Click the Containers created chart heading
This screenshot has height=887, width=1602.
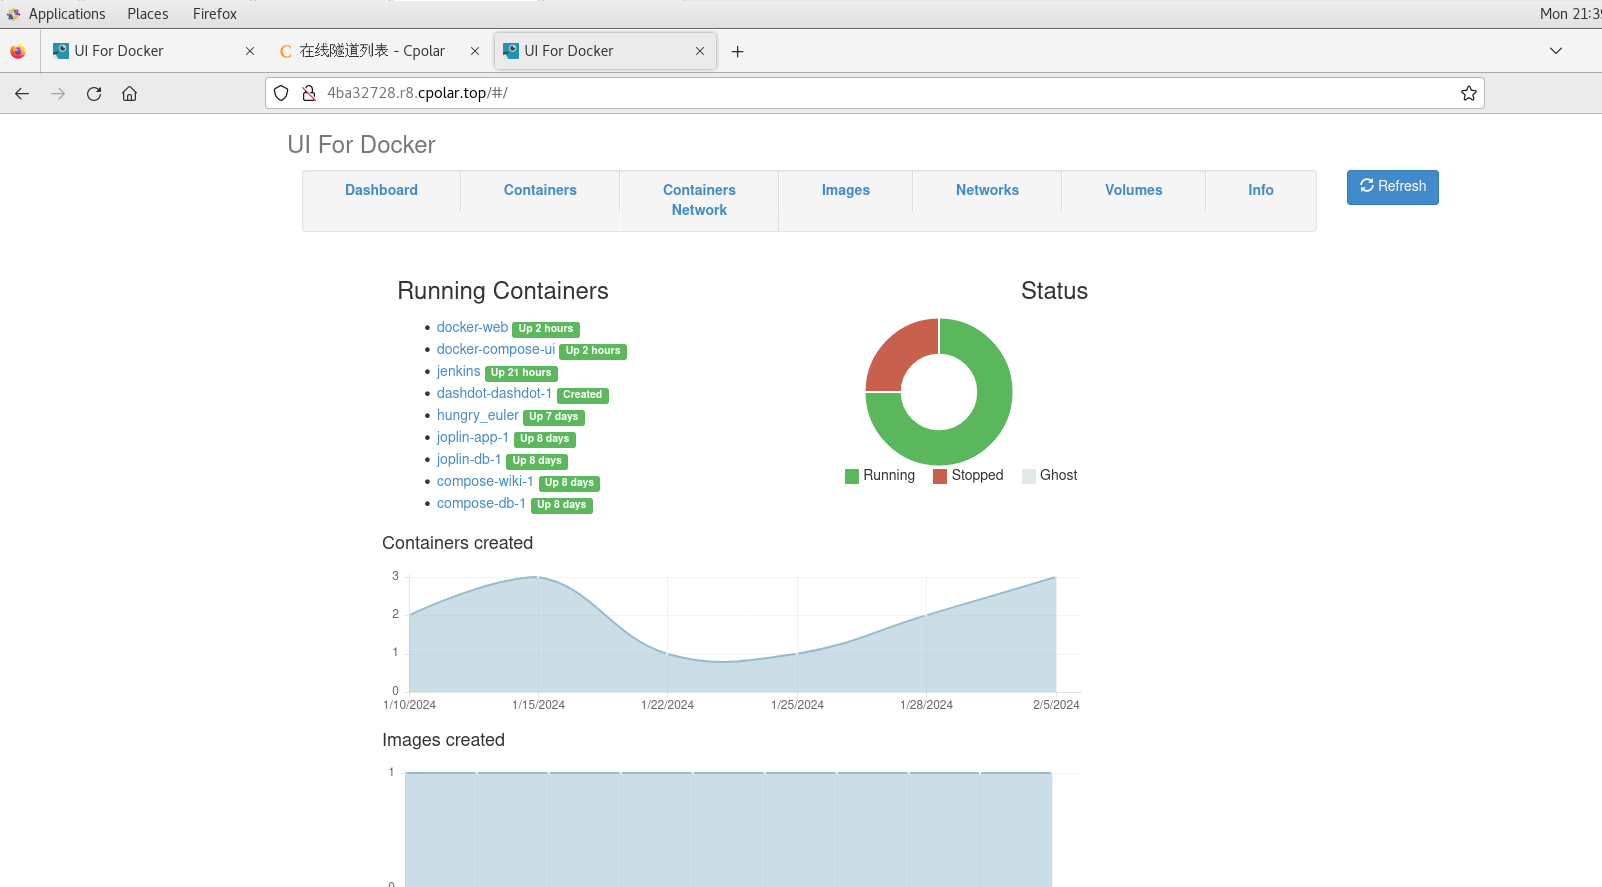point(458,543)
